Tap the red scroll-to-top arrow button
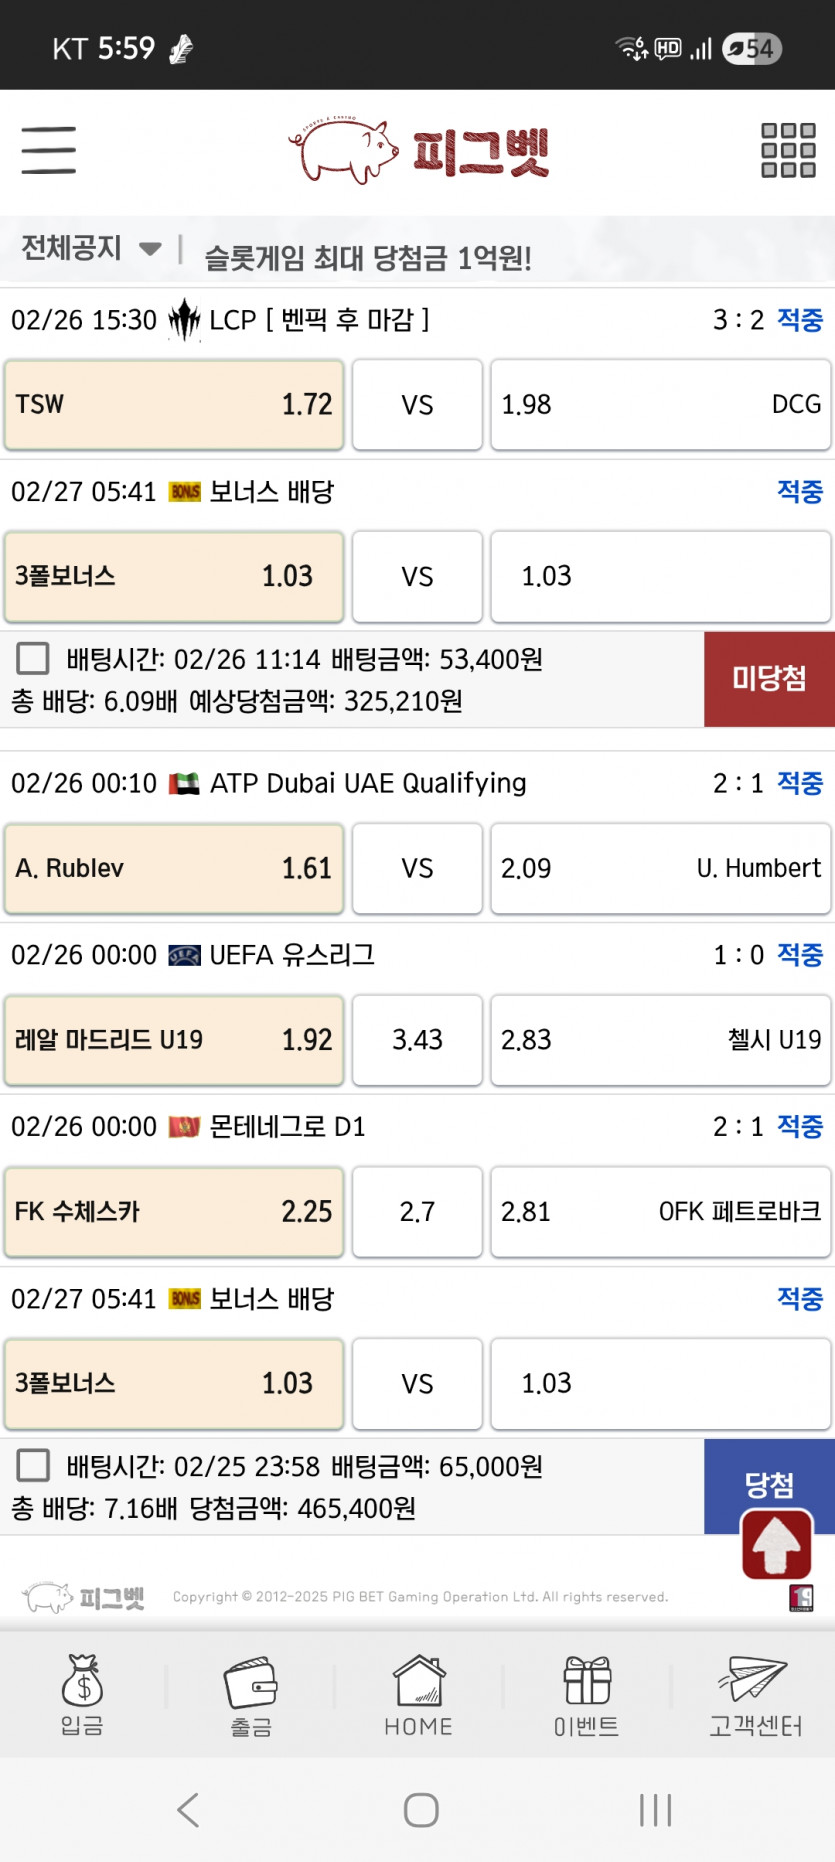 click(776, 1545)
